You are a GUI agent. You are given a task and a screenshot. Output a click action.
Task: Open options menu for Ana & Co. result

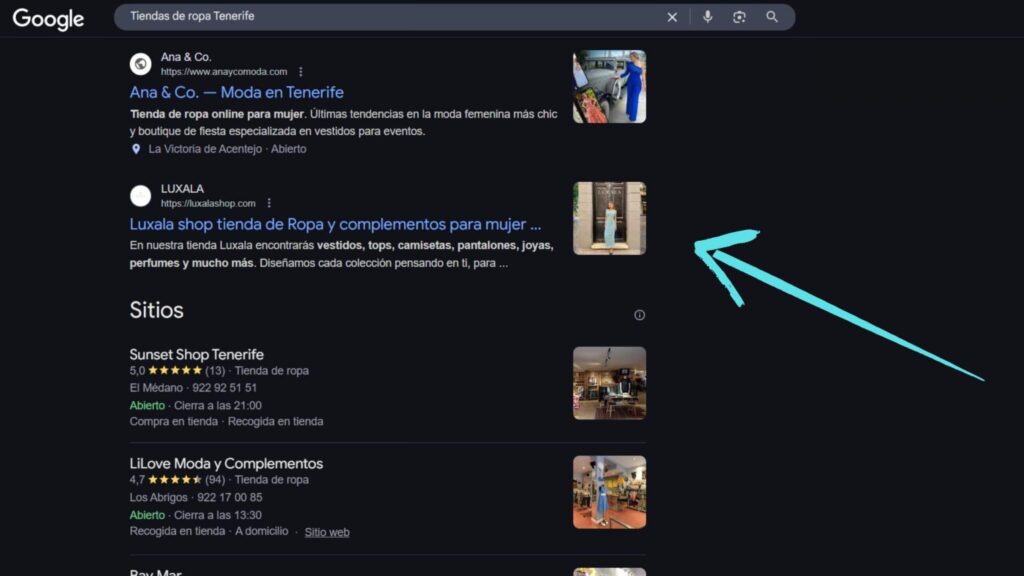pyautogui.click(x=300, y=72)
